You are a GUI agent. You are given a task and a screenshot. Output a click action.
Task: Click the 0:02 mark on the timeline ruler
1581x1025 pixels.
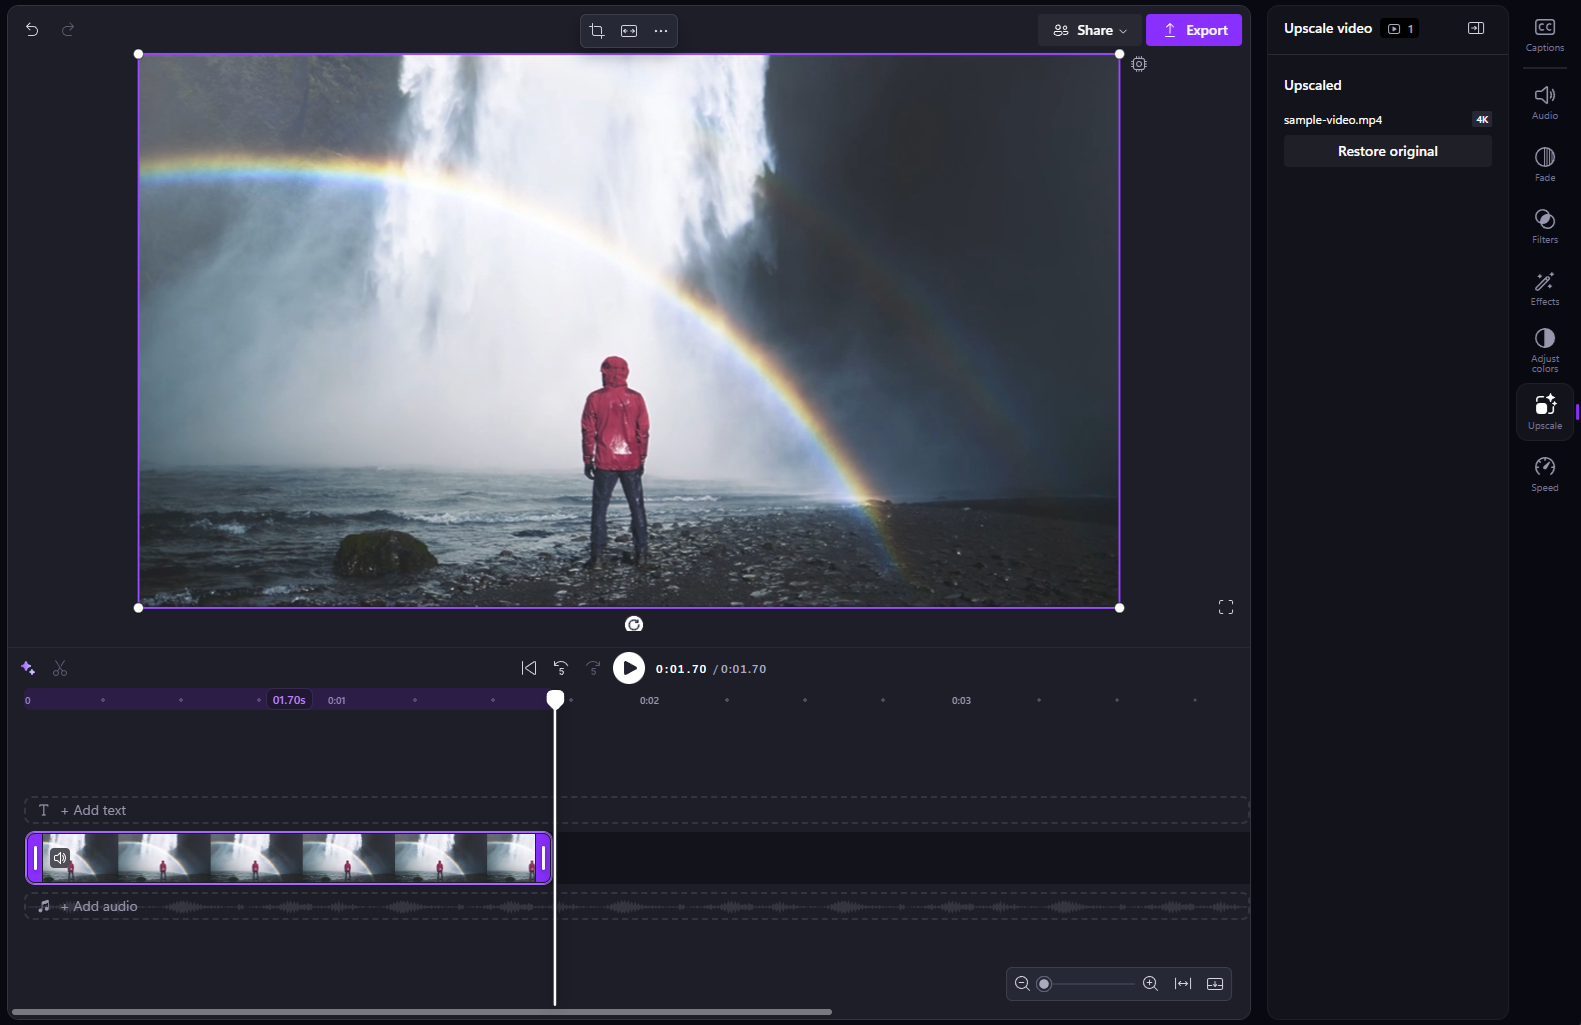click(x=650, y=700)
